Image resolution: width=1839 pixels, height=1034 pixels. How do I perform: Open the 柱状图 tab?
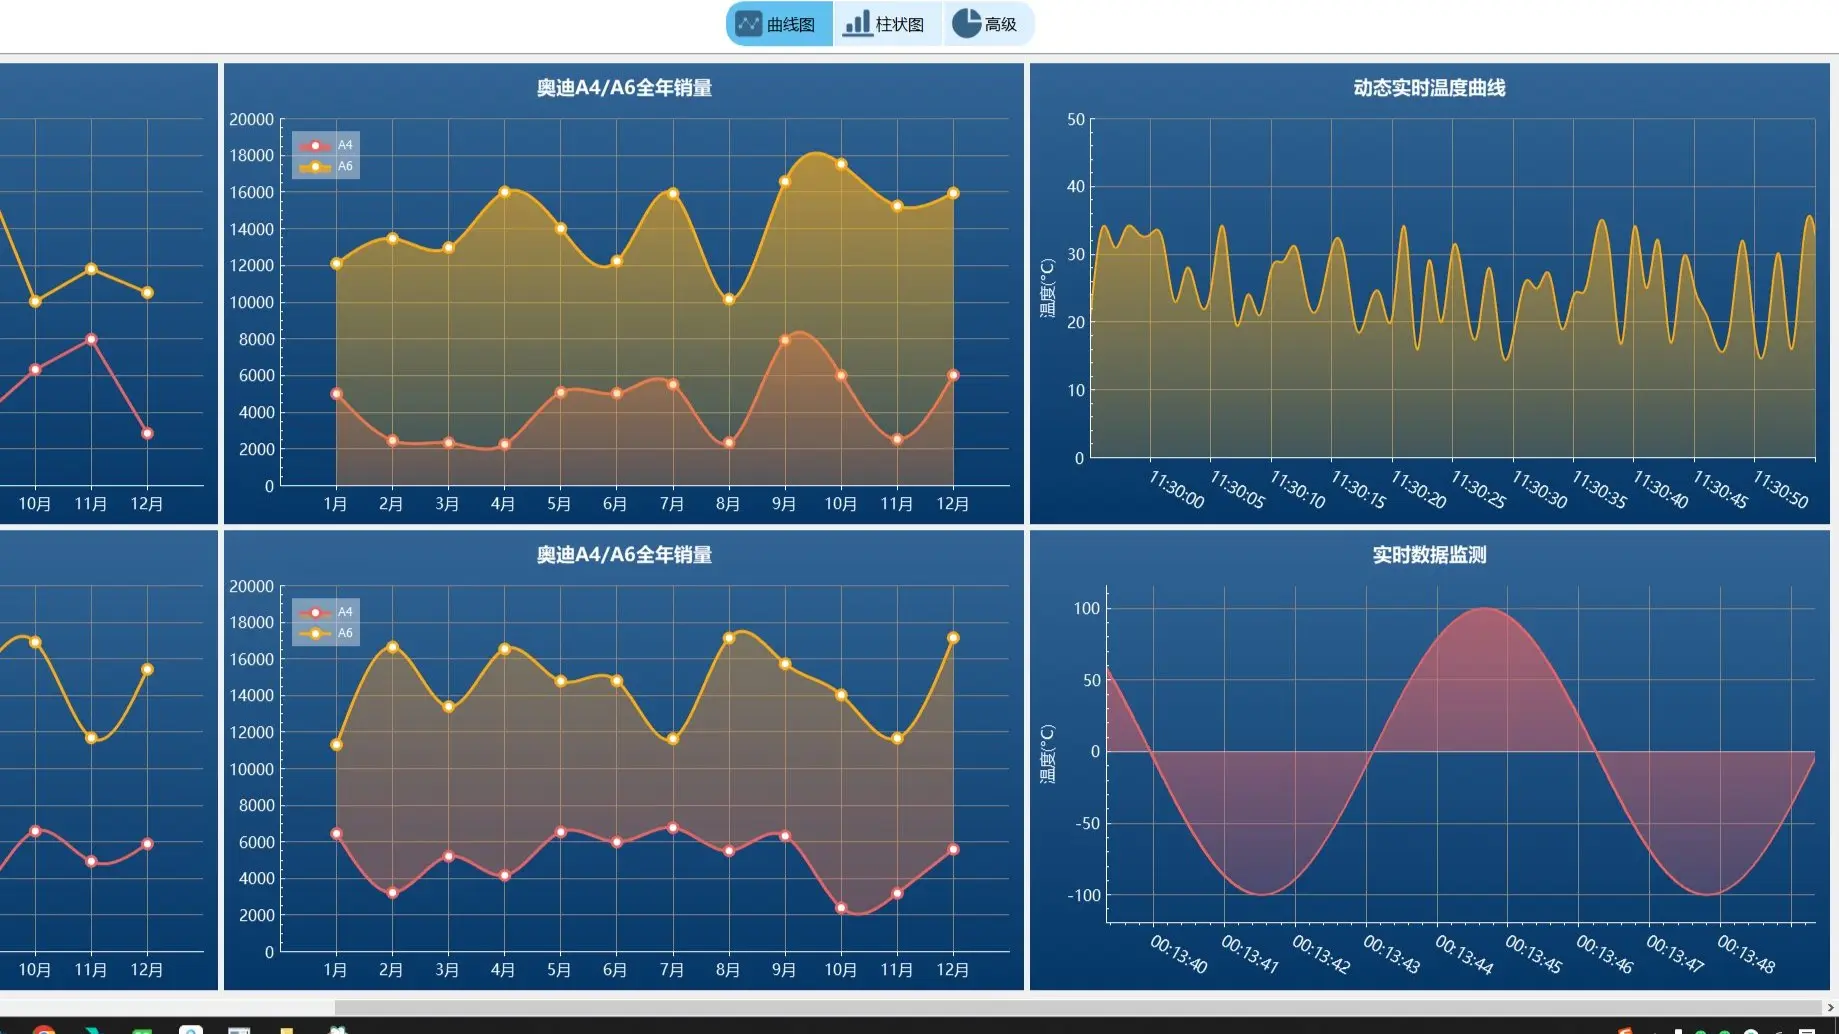pyautogui.click(x=886, y=24)
